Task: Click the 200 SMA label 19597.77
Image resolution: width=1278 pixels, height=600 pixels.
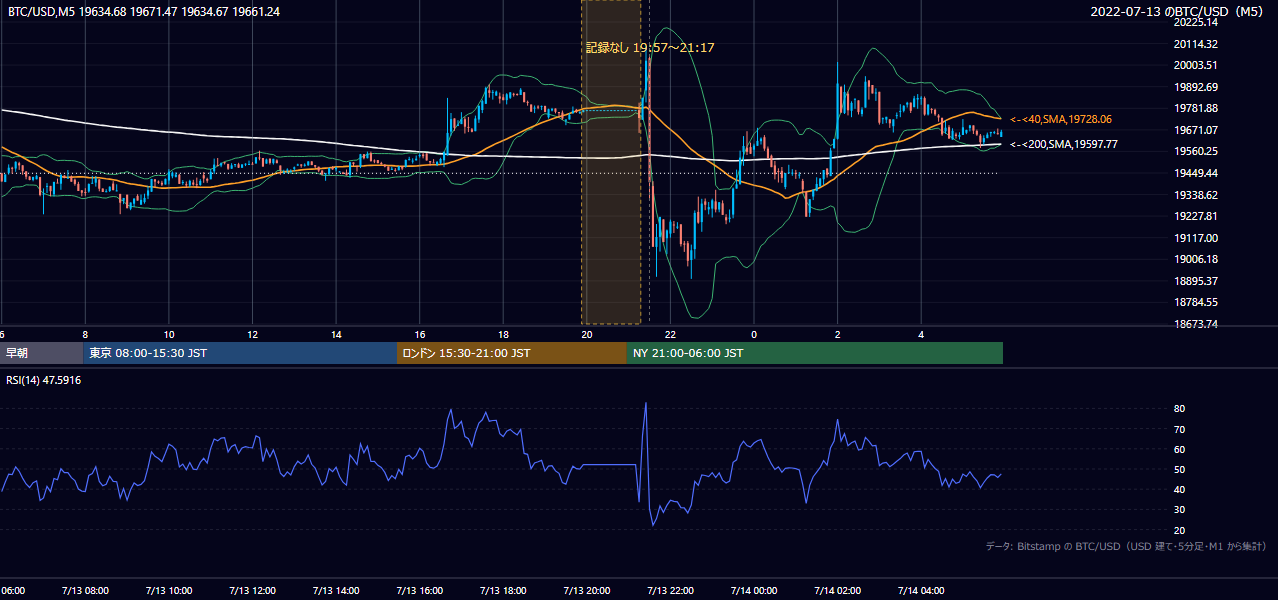Action: [x=1064, y=144]
